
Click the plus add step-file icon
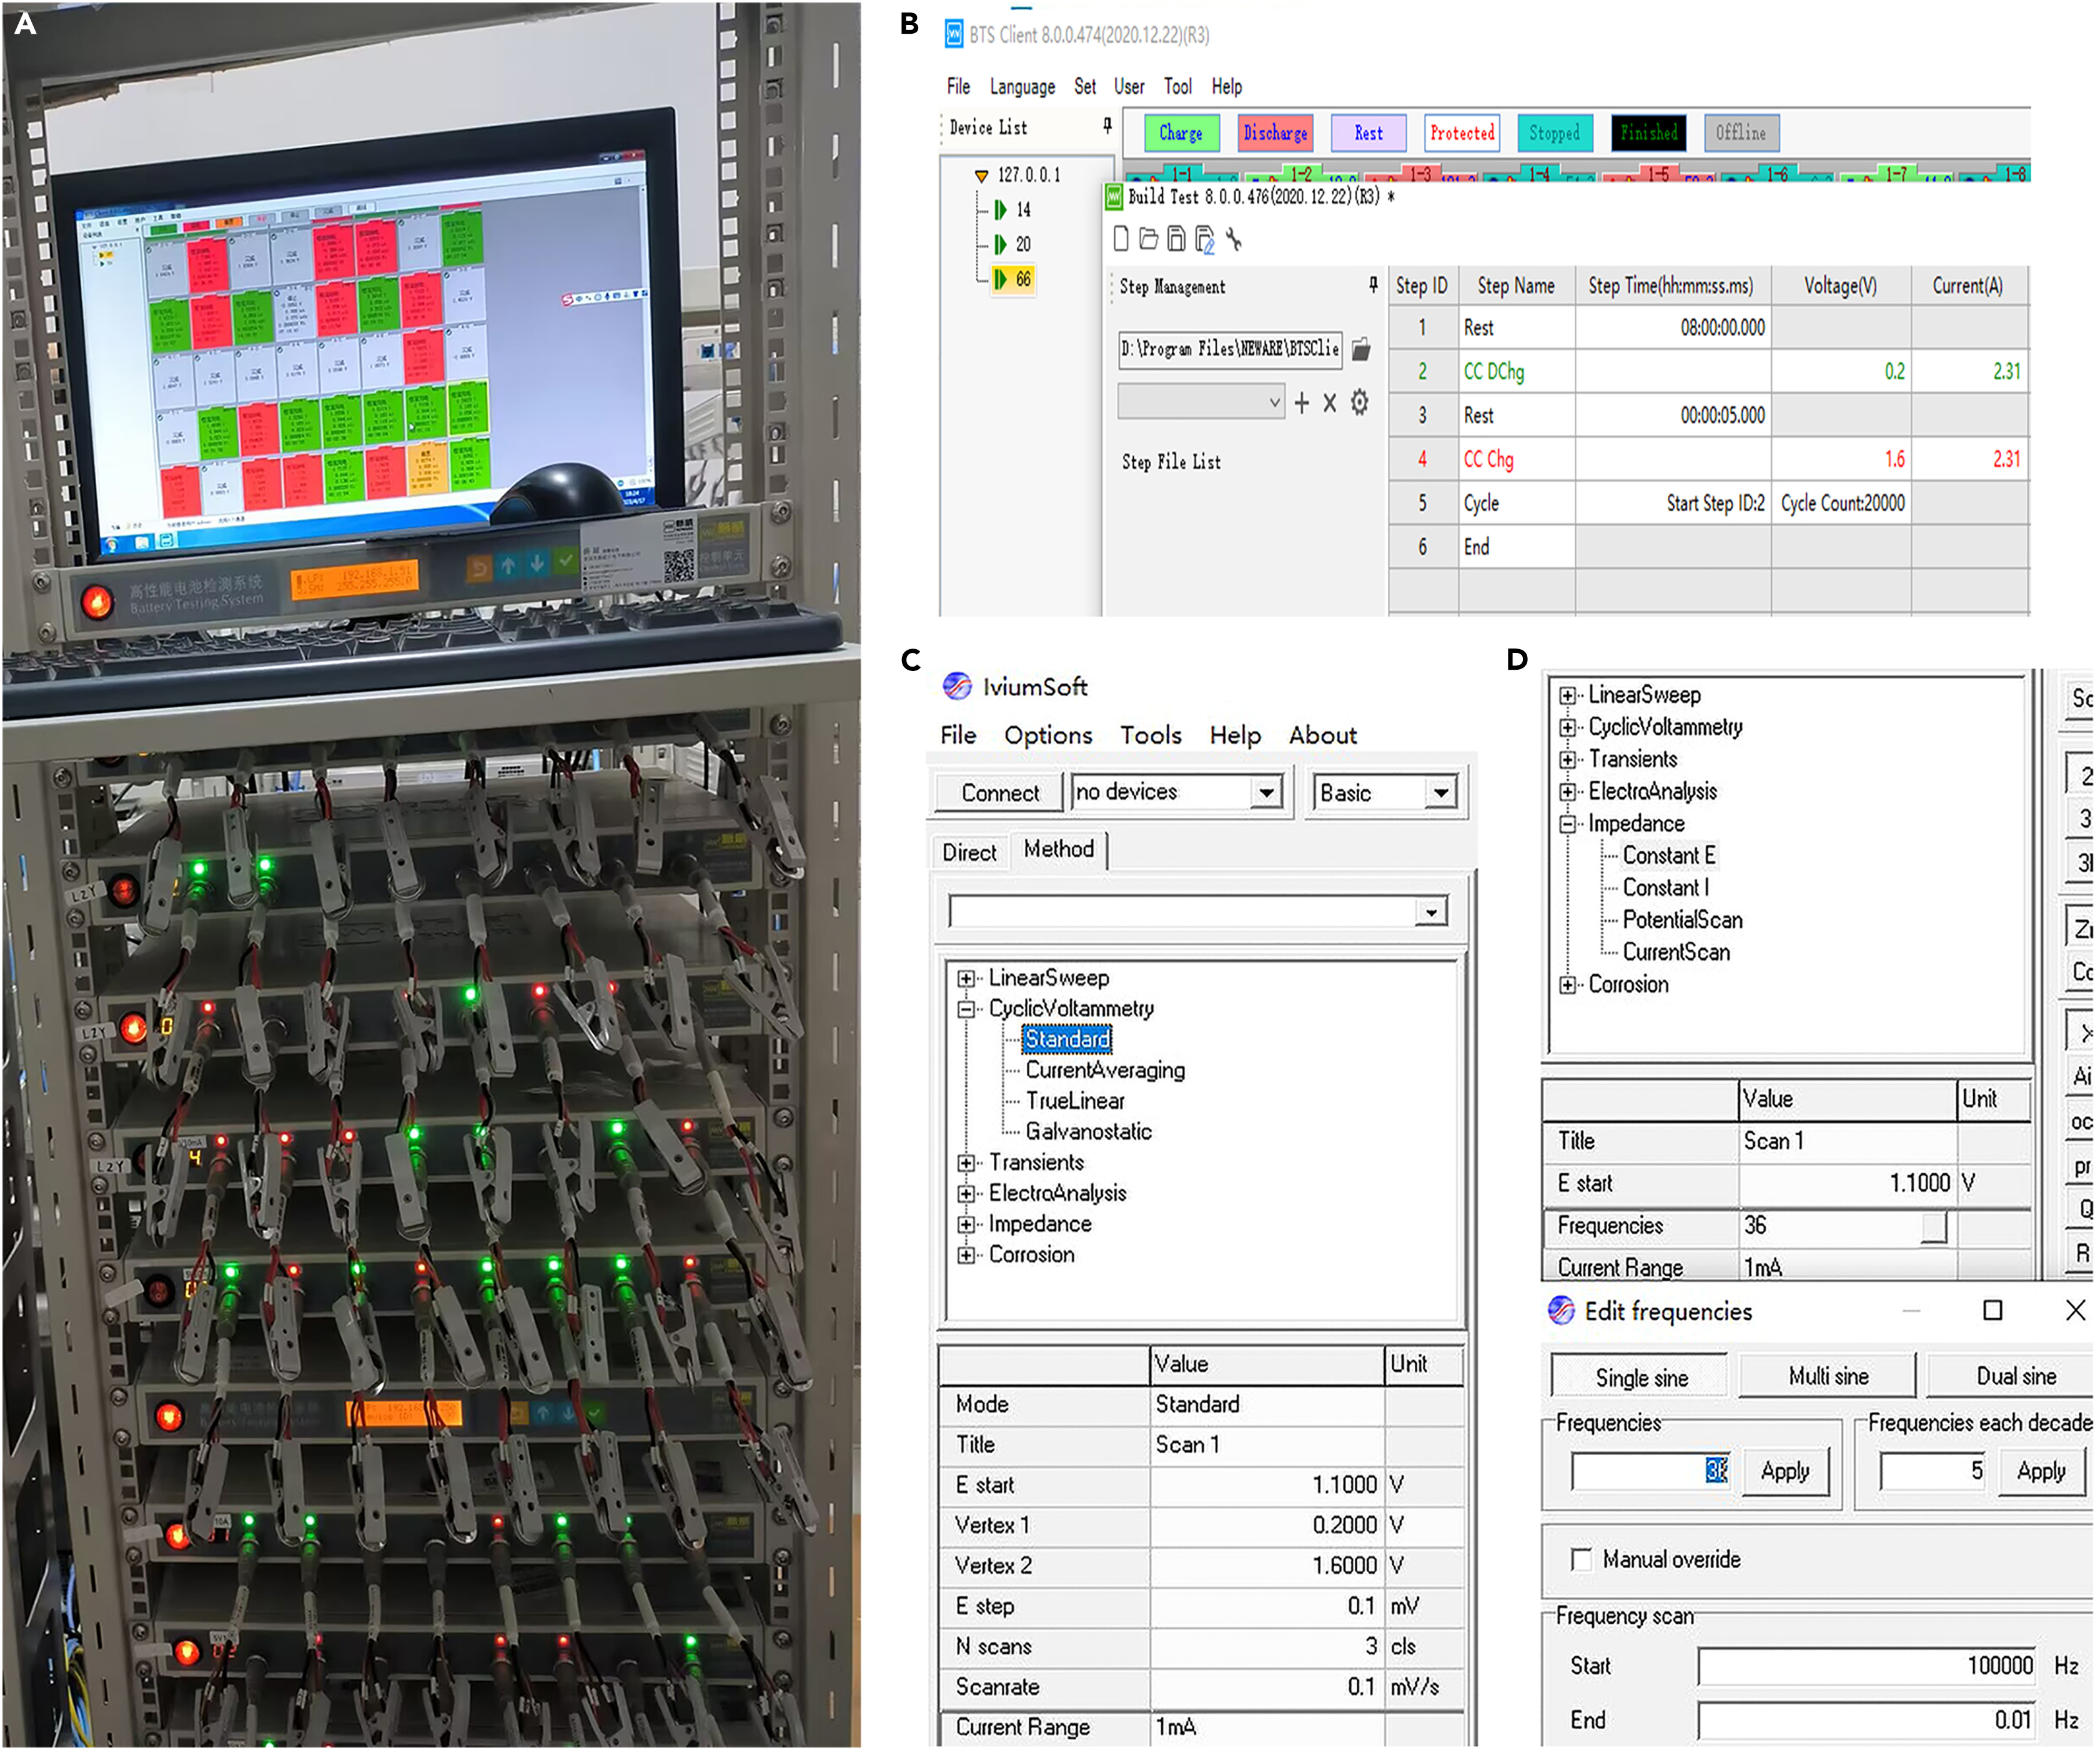coord(1301,403)
